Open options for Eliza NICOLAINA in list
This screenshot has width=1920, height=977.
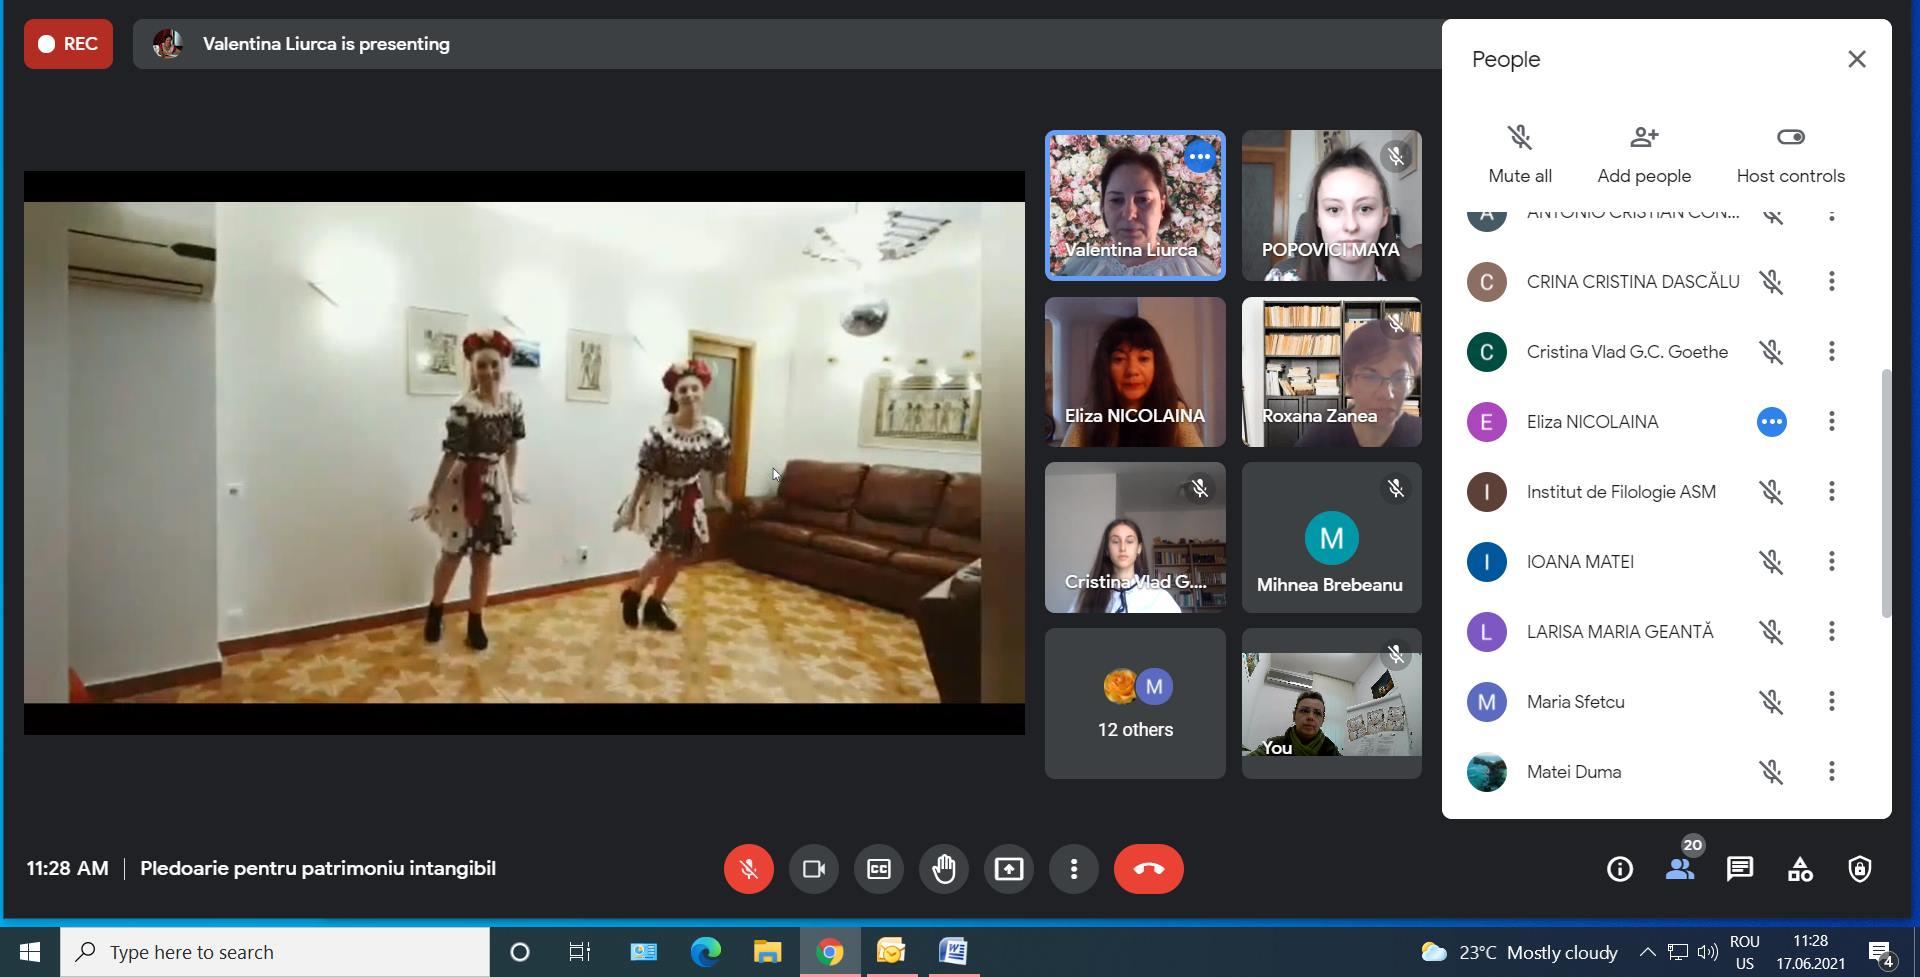(x=1832, y=422)
